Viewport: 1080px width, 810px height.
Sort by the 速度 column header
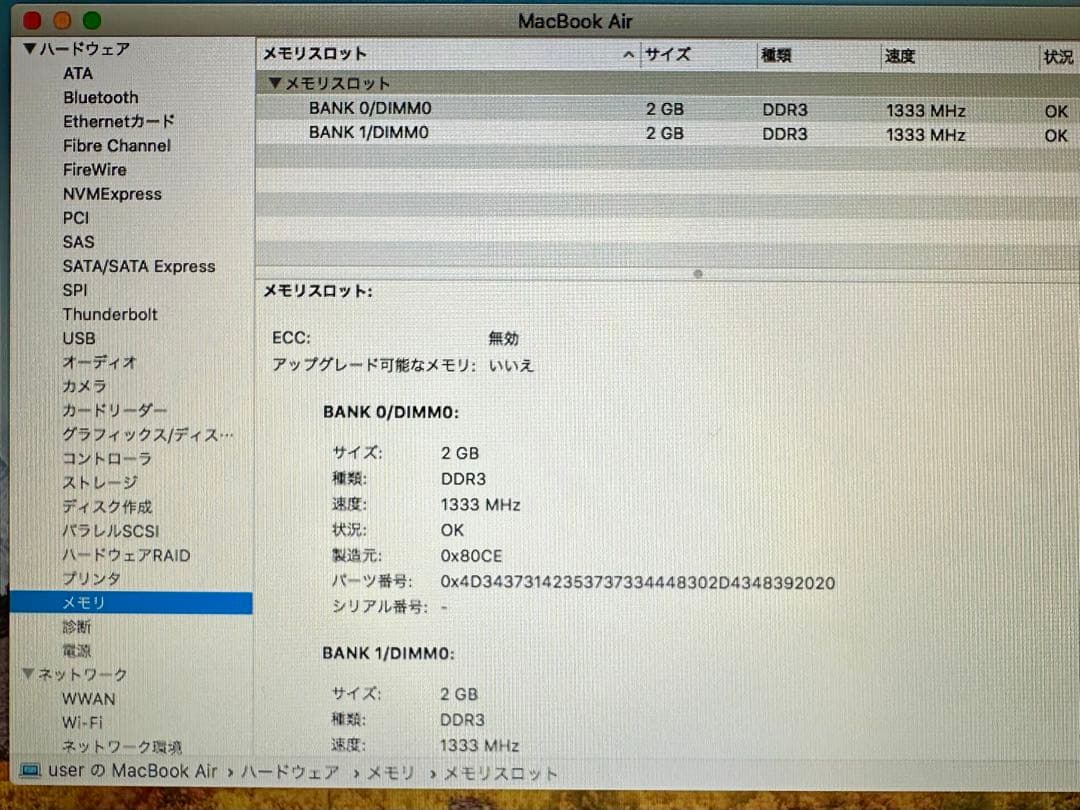click(900, 56)
